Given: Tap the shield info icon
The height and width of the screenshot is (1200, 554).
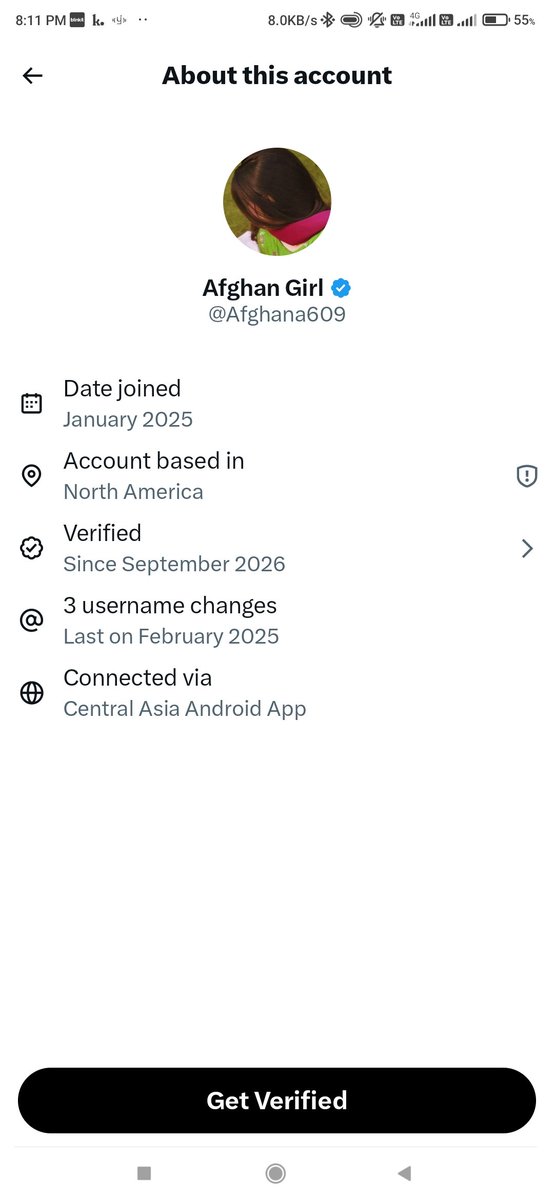Looking at the screenshot, I should (x=527, y=476).
